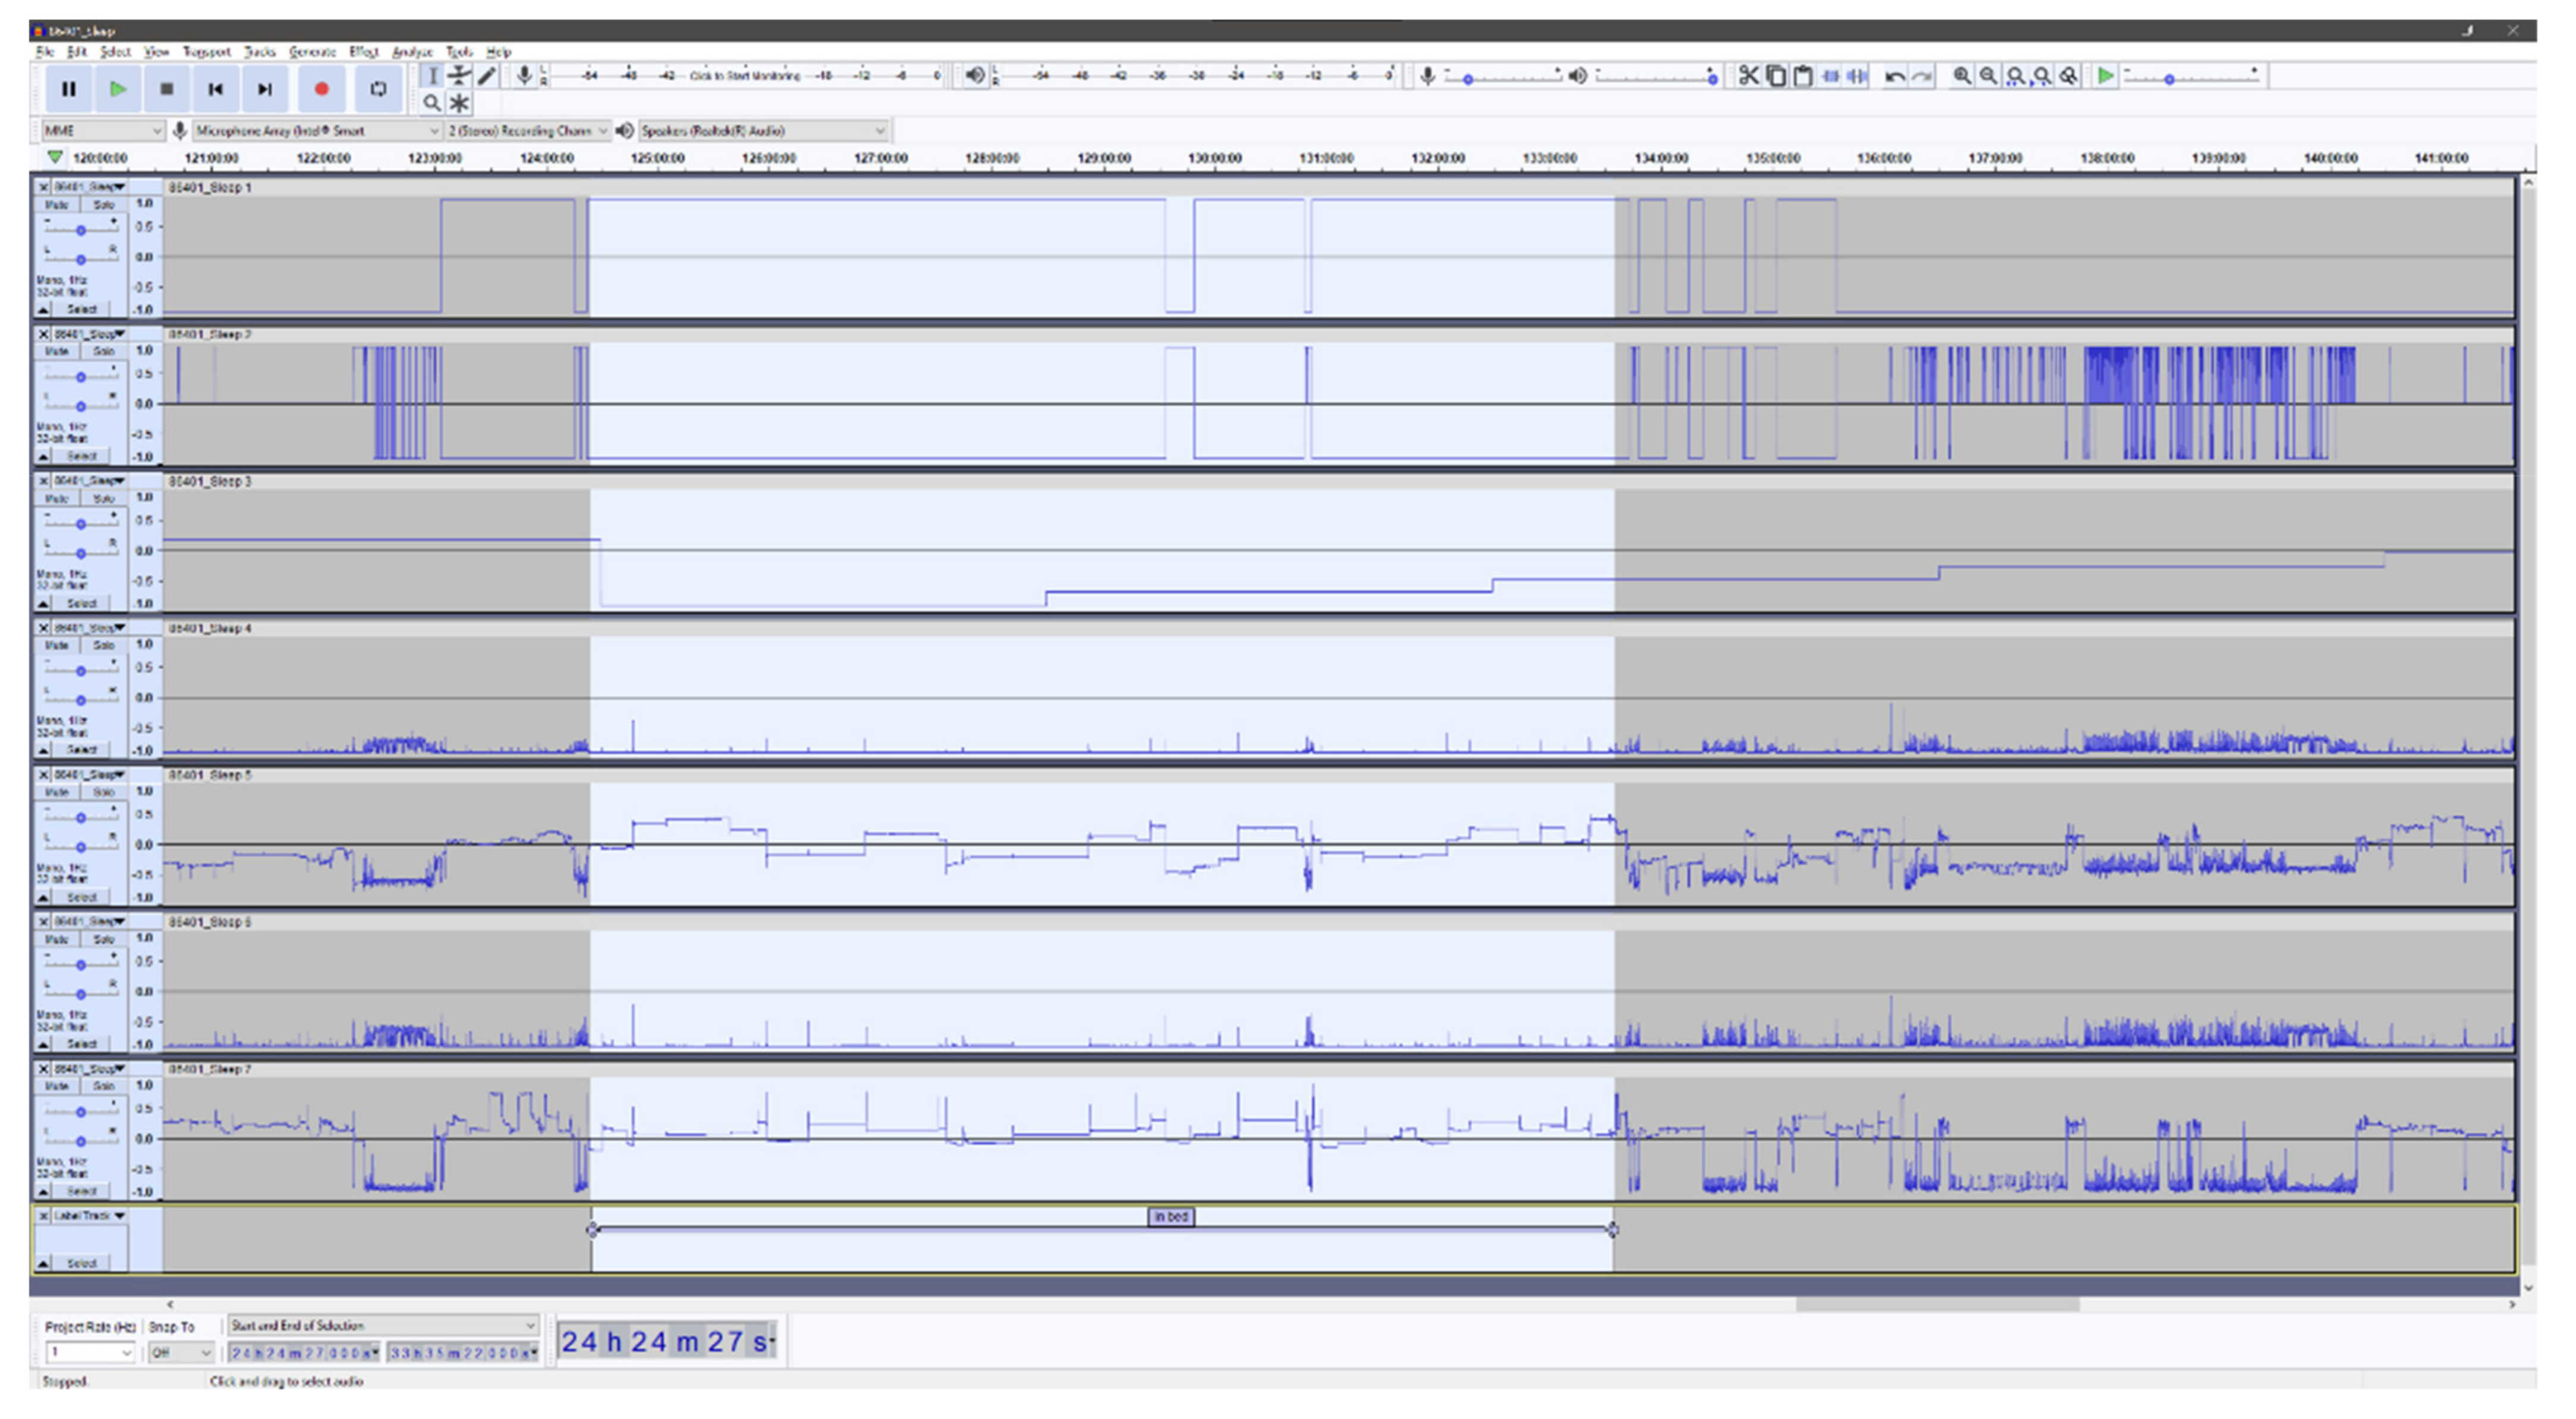Click the Cut scissors icon
The image size is (2576, 1419).
tap(1748, 76)
